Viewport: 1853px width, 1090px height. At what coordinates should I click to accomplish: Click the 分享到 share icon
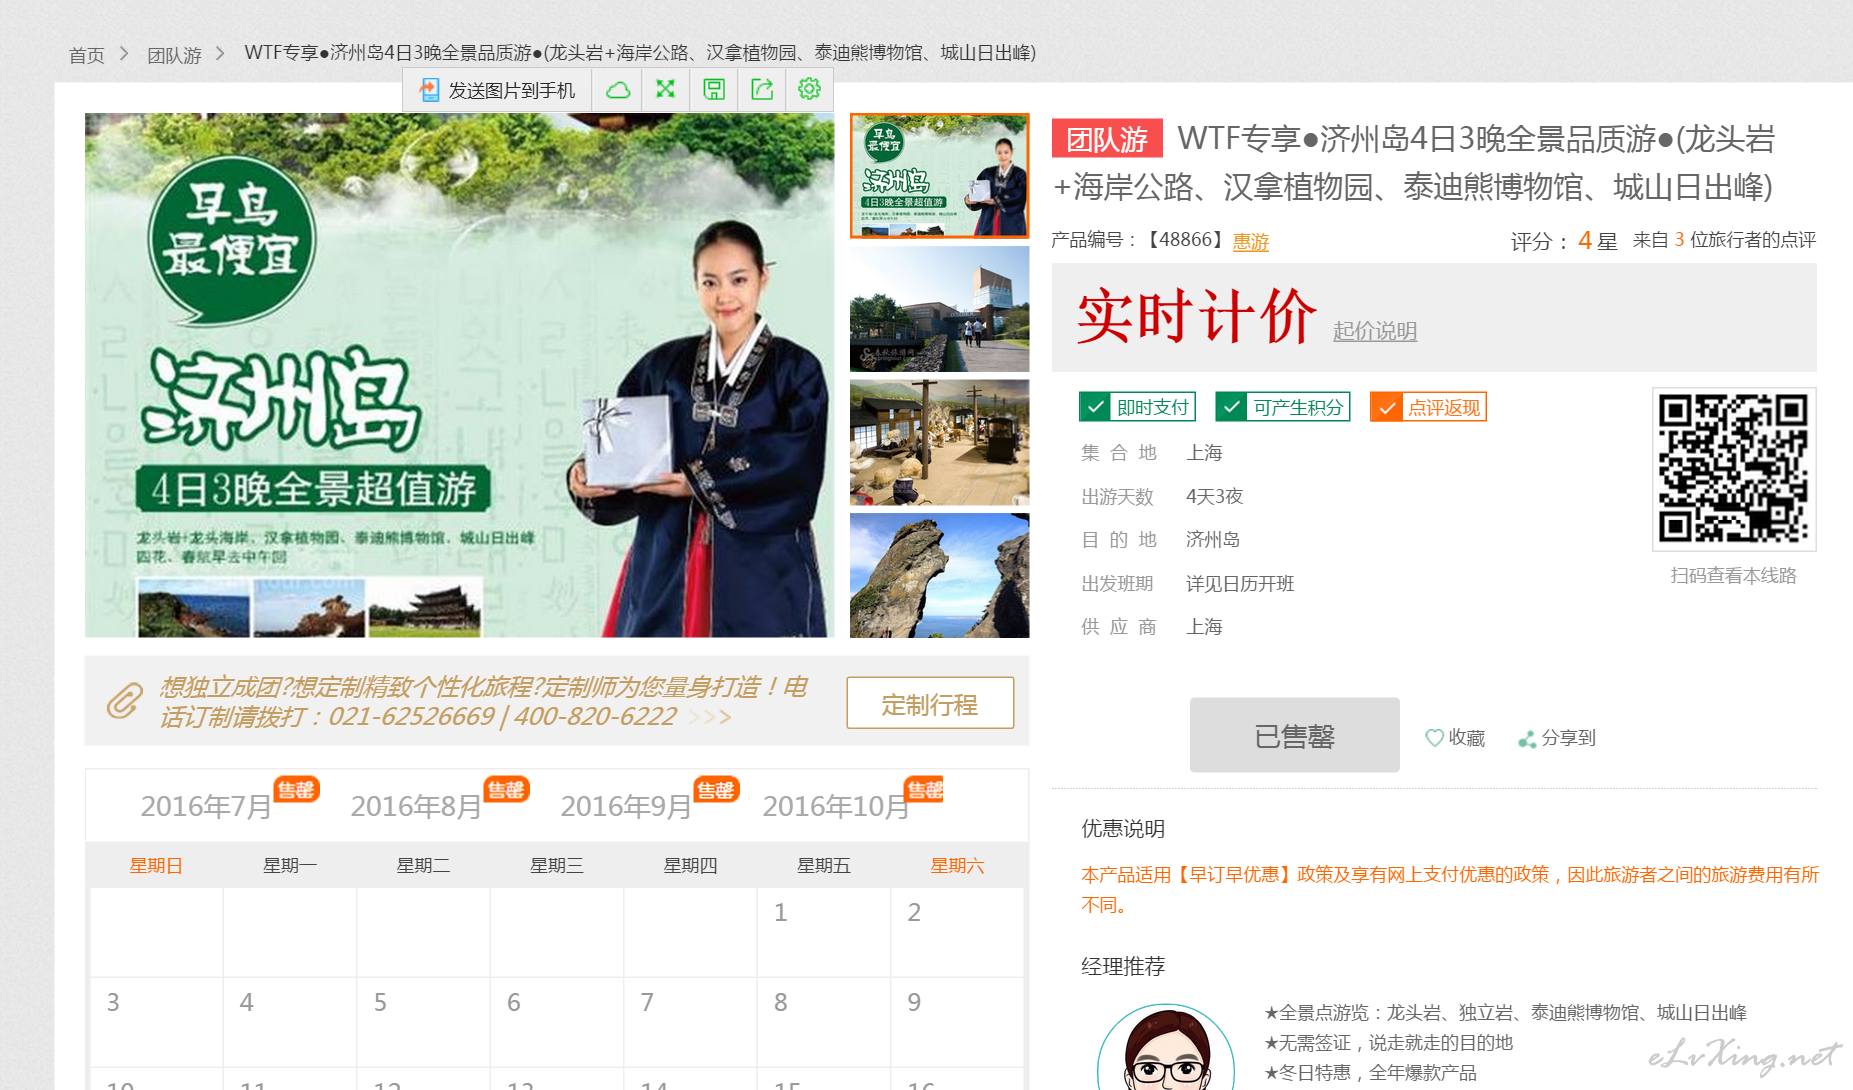[x=1527, y=739]
